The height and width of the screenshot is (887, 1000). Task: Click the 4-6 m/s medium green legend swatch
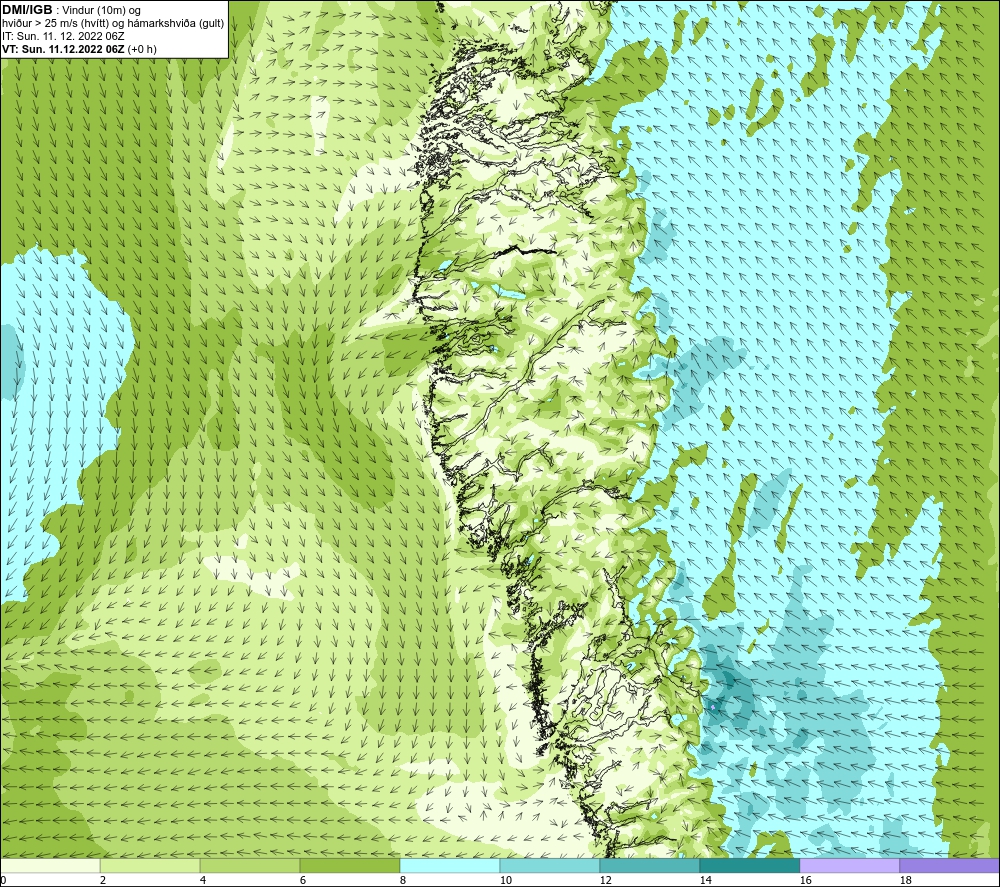[250, 866]
